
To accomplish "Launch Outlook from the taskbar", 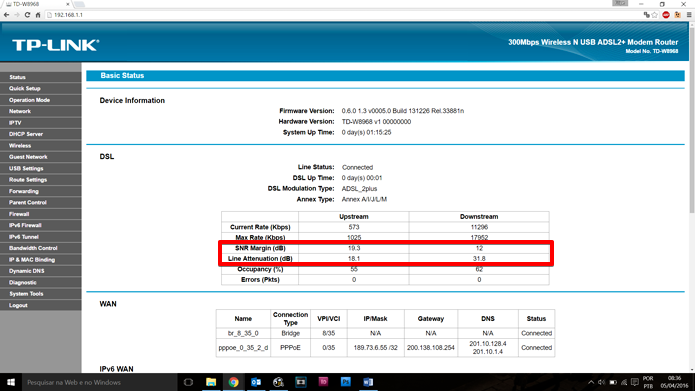I will pos(256,382).
